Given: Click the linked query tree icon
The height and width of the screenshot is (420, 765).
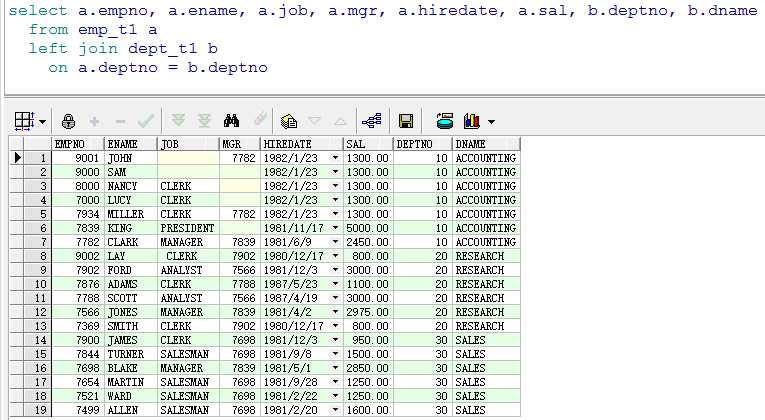Looking at the screenshot, I should [x=372, y=120].
